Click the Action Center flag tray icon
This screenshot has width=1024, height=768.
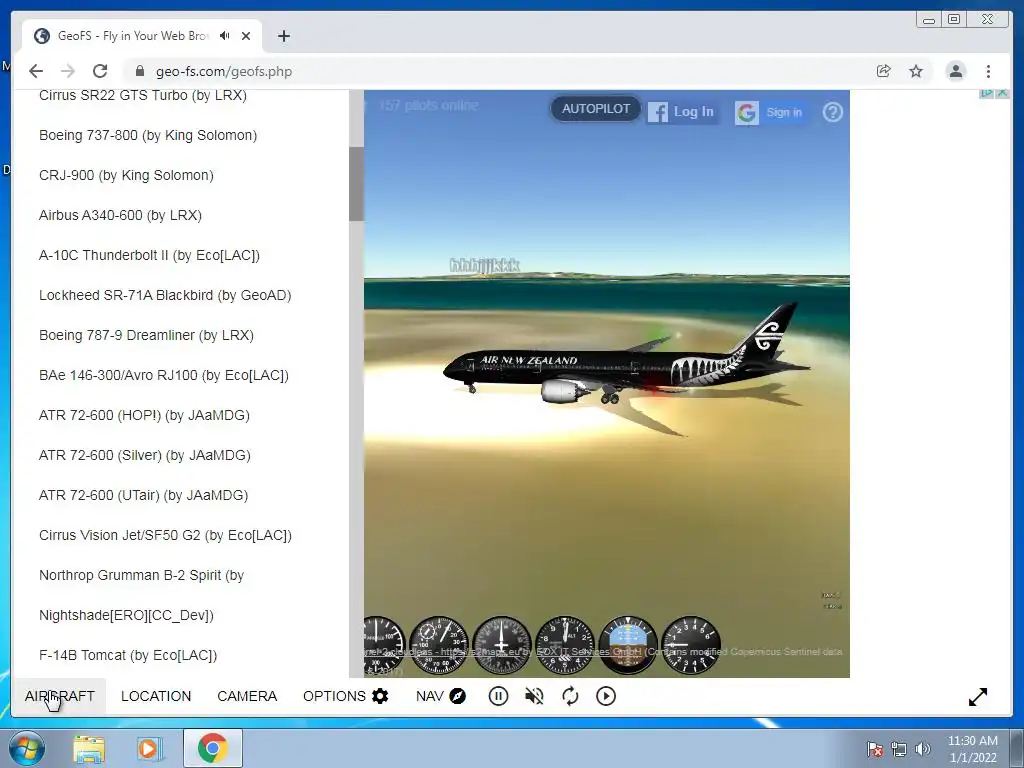[x=874, y=749]
